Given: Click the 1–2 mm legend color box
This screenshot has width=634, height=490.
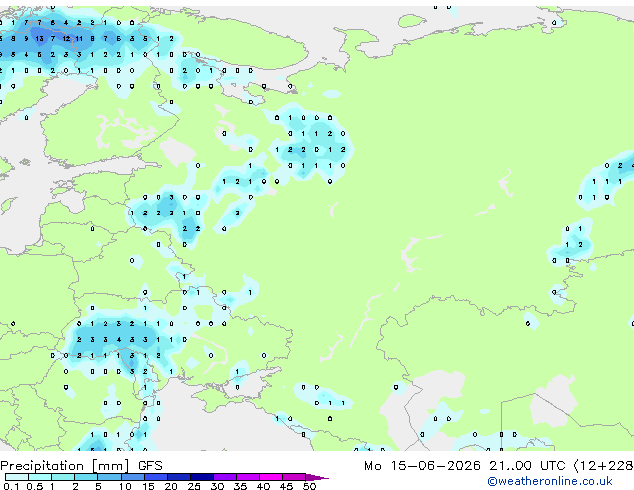Looking at the screenshot, I should (x=63, y=477).
